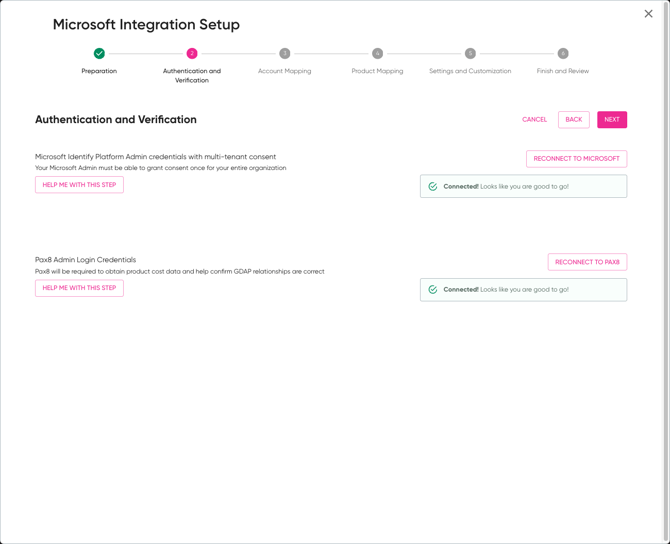Click the Pax8 connected checkmark icon
Image resolution: width=670 pixels, height=544 pixels.
pos(433,290)
